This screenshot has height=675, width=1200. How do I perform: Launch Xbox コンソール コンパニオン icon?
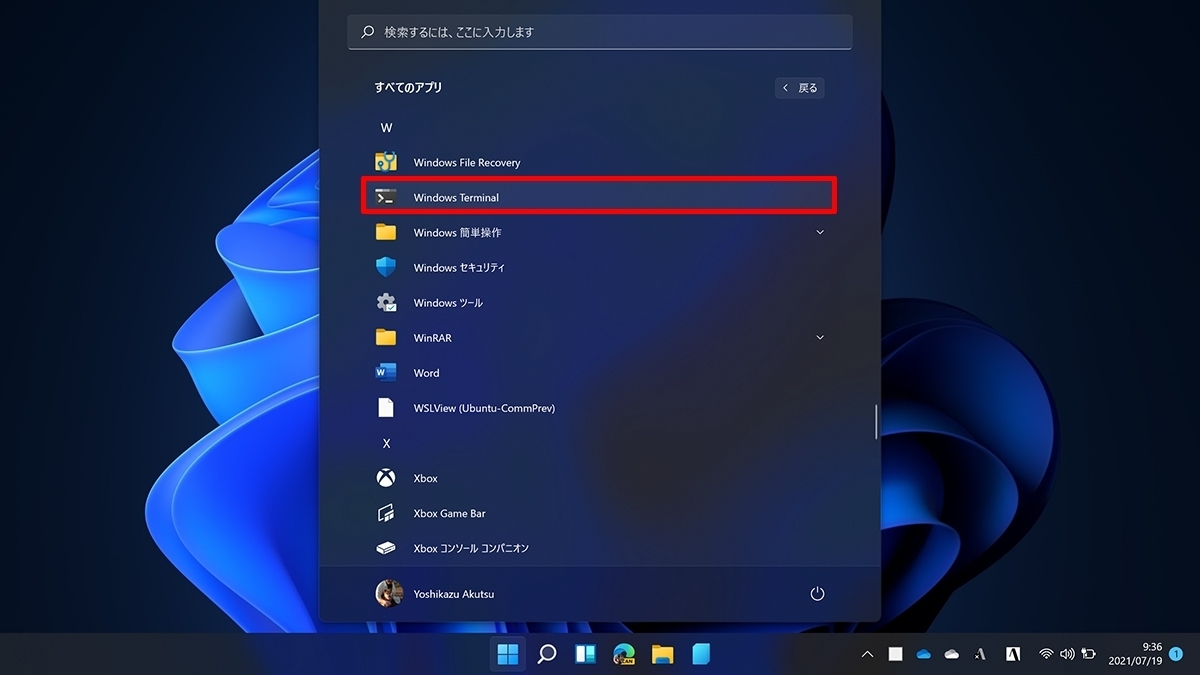pos(386,548)
